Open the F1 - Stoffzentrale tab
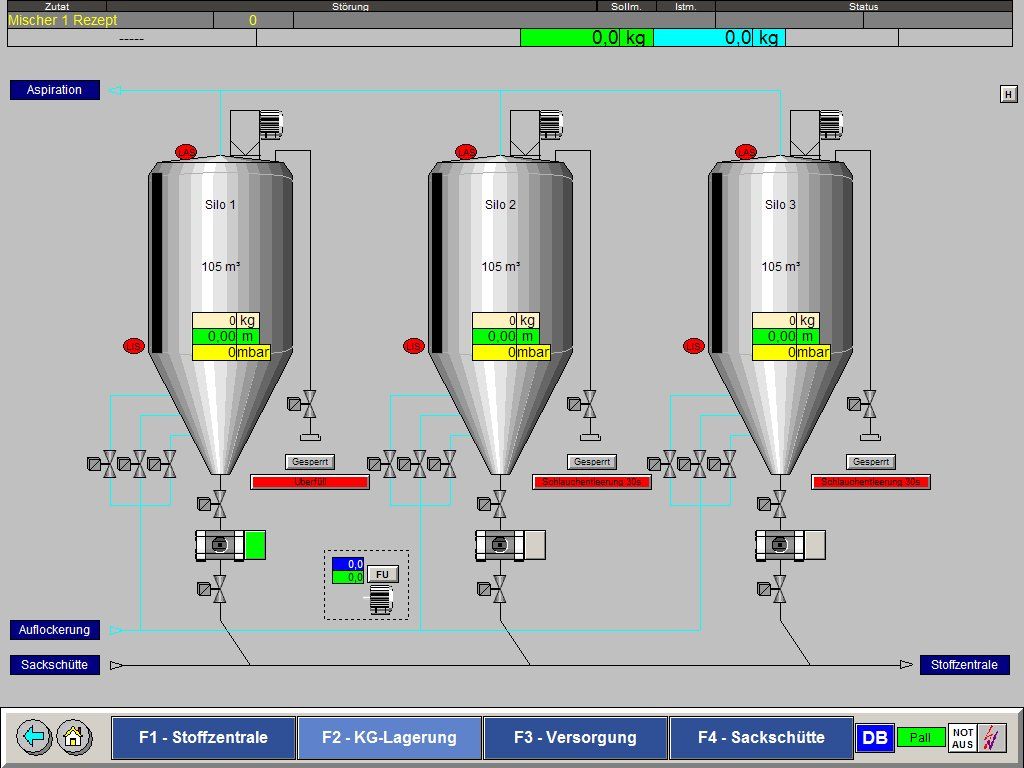The height and width of the screenshot is (768, 1024). click(203, 738)
